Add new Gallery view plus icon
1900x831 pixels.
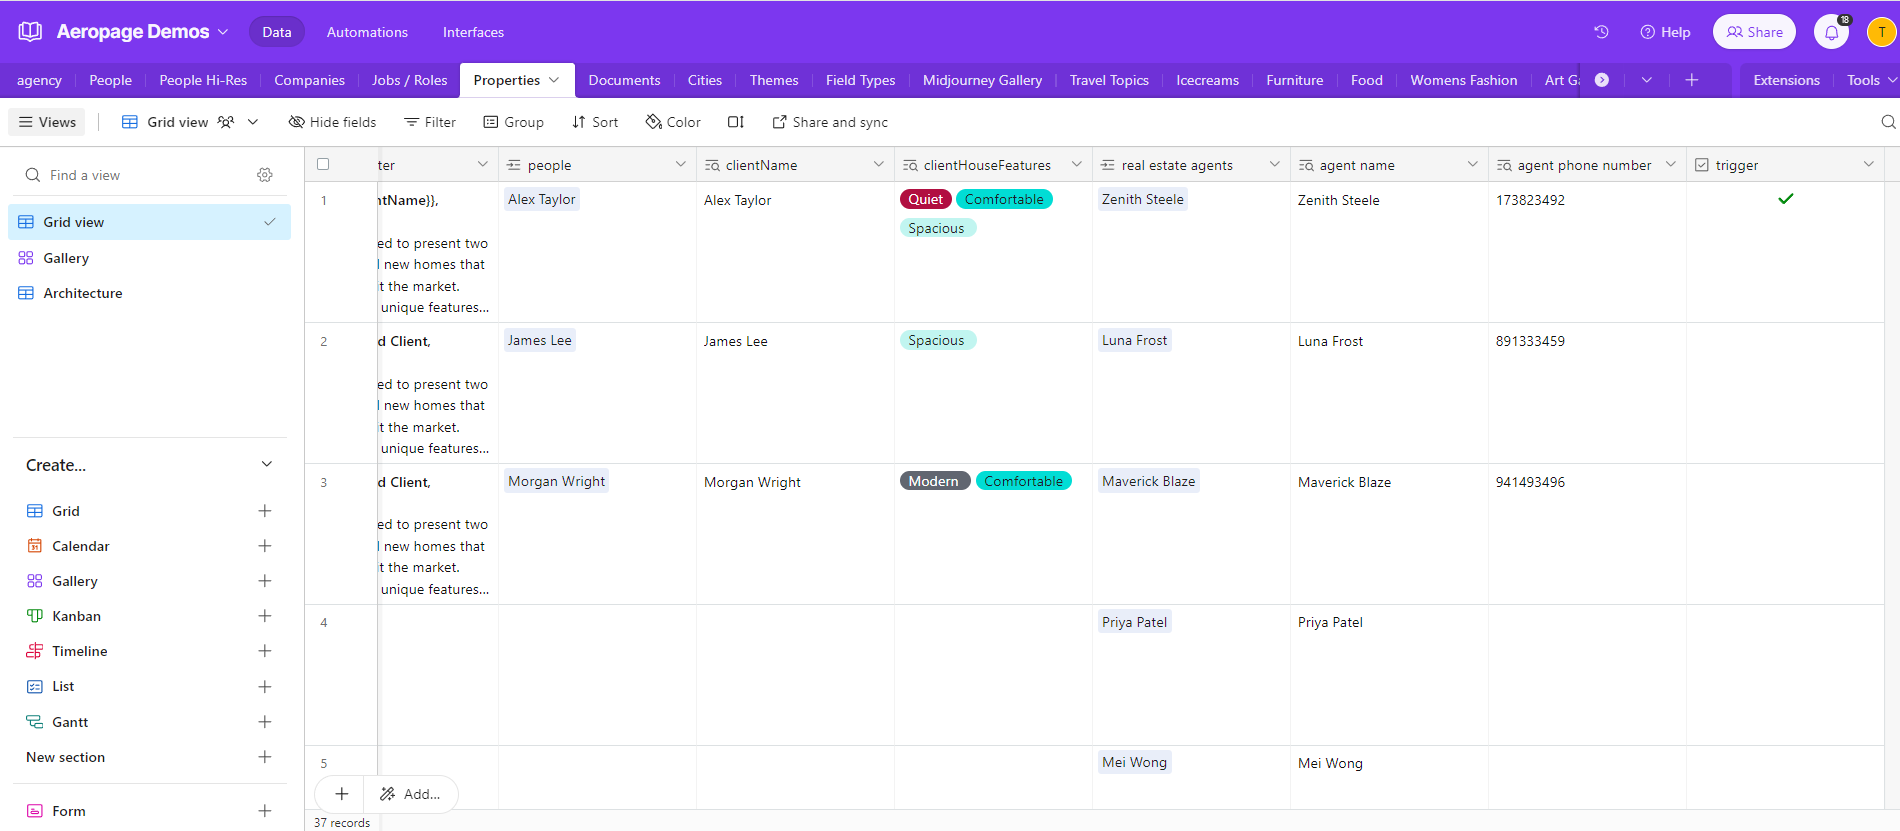(x=265, y=581)
